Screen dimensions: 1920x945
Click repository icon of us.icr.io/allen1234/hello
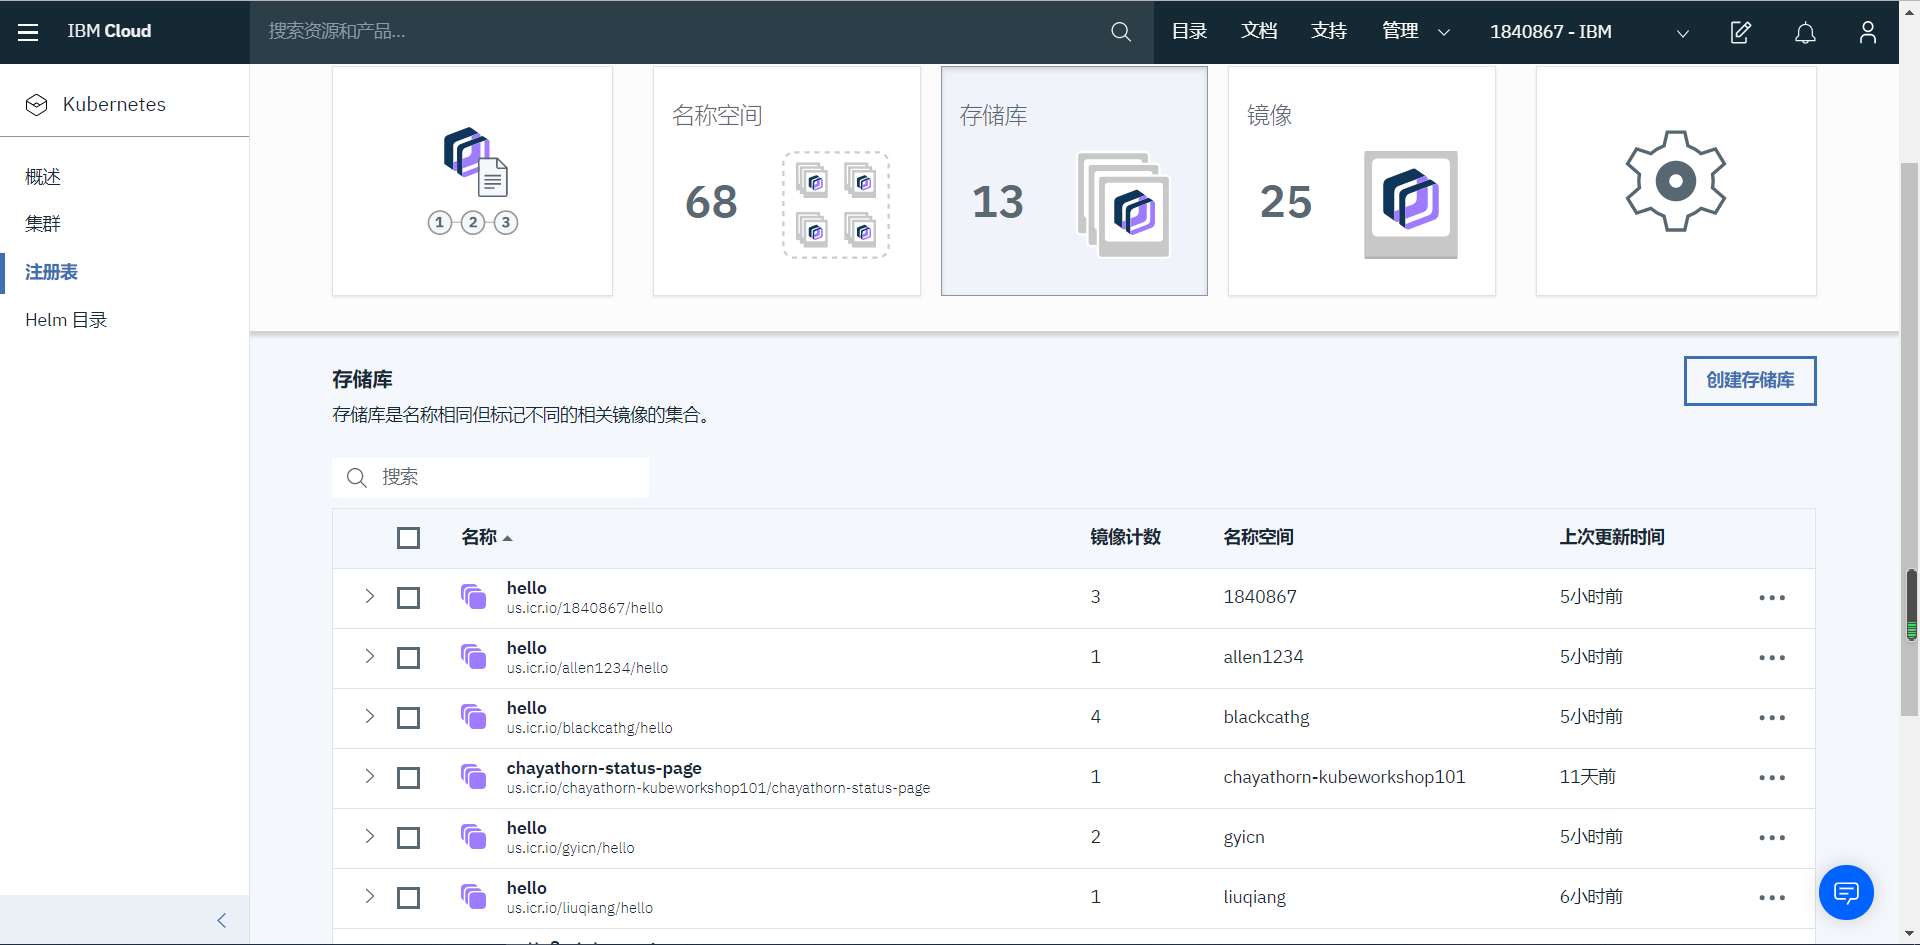coord(474,657)
